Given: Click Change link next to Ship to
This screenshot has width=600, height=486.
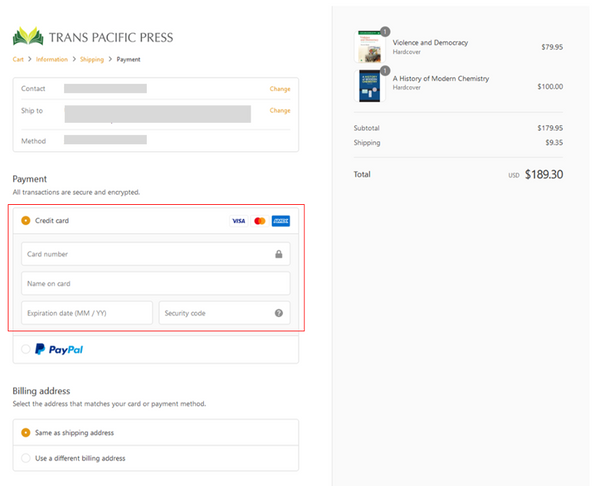Looking at the screenshot, I should 280,110.
